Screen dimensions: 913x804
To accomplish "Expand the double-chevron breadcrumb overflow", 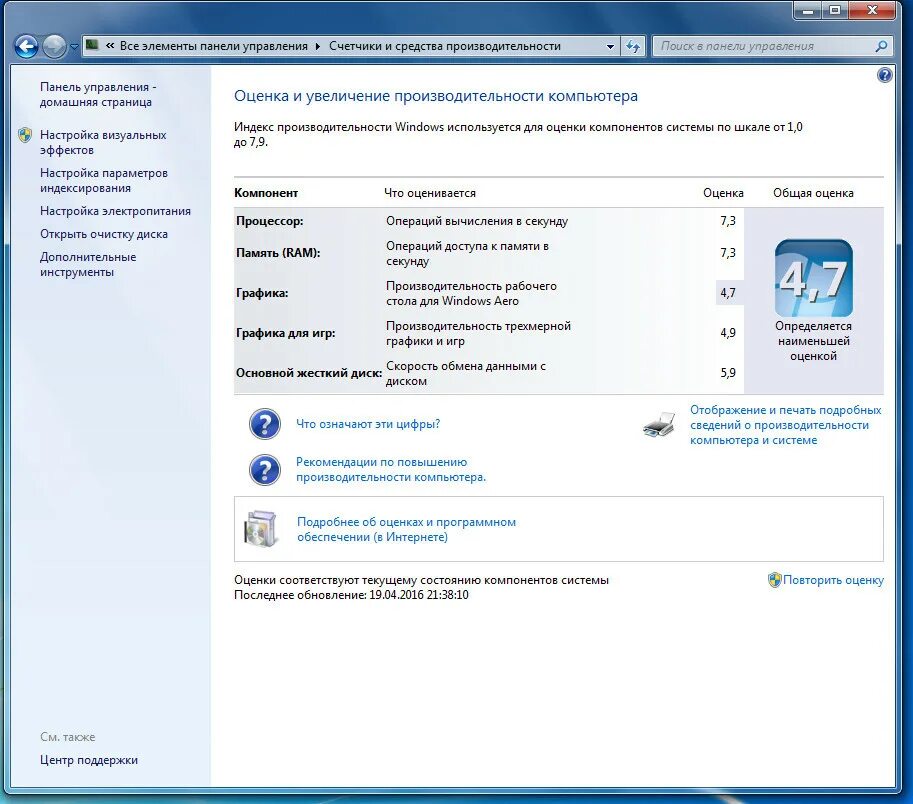I will 109,45.
